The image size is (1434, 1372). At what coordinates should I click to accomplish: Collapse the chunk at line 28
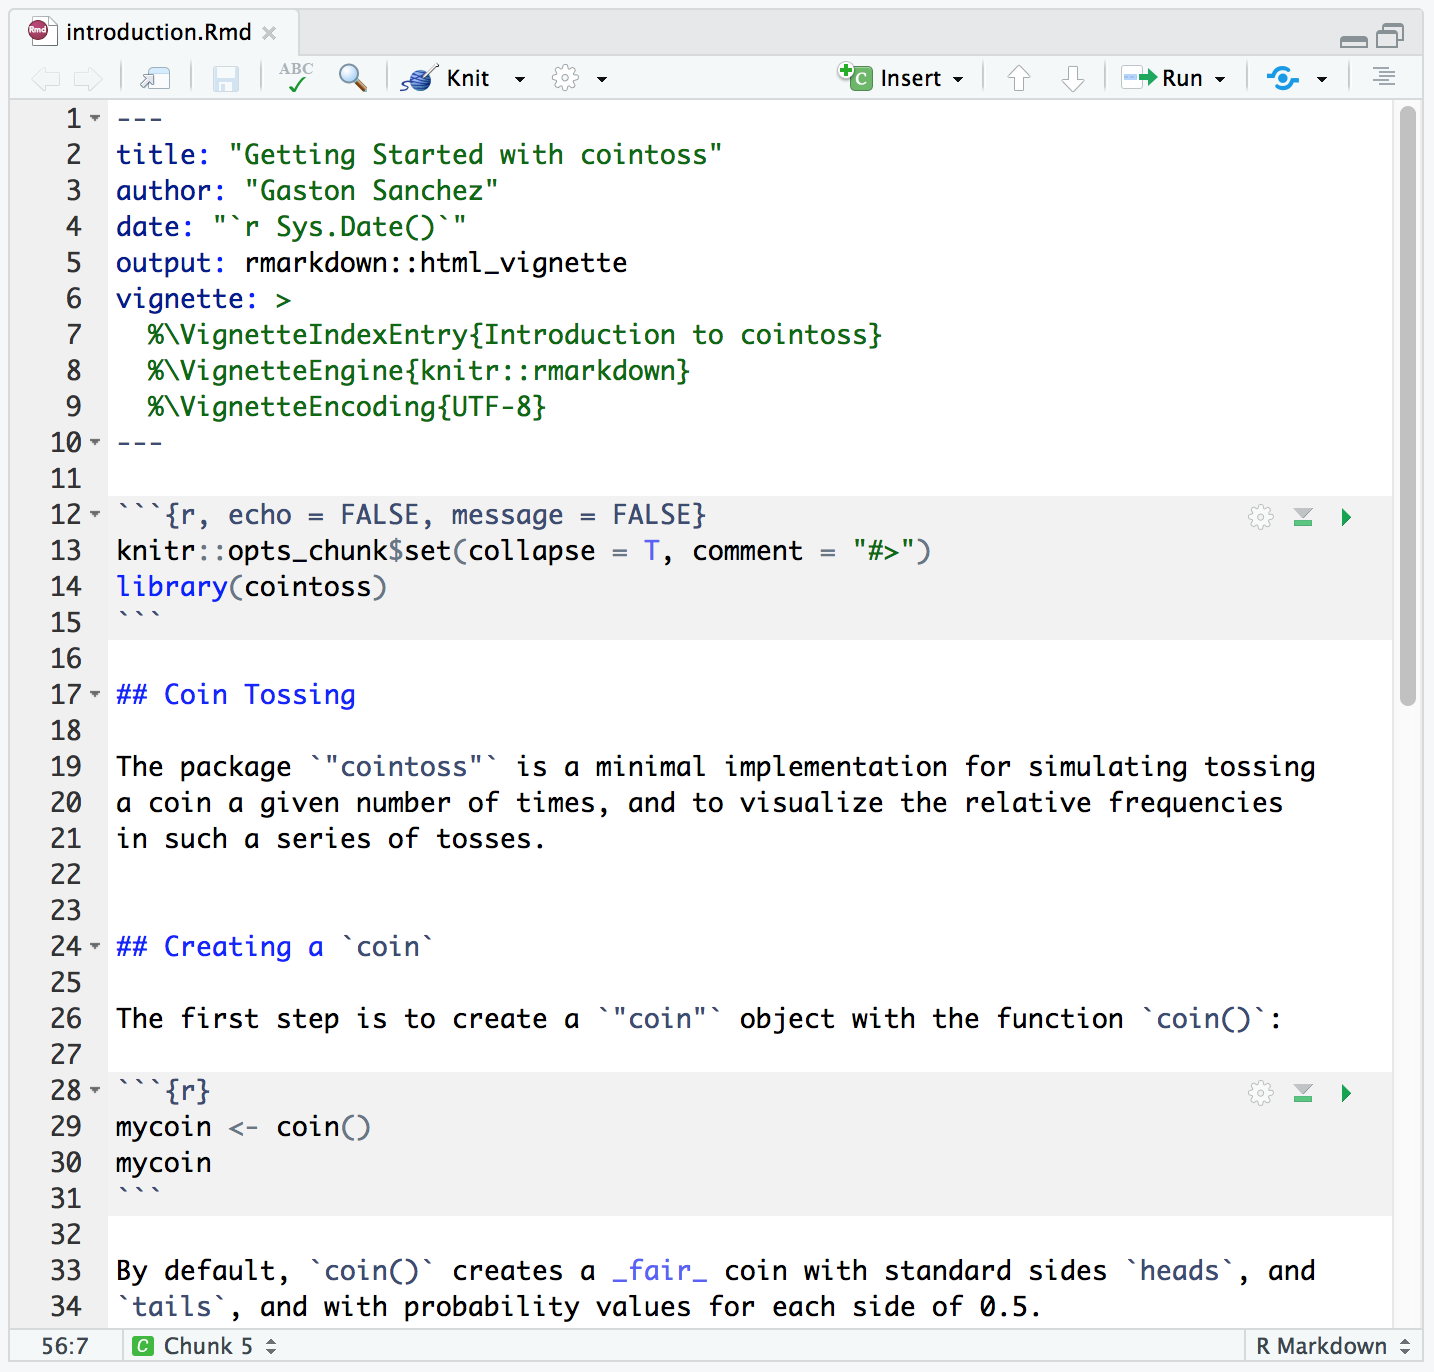click(95, 1090)
